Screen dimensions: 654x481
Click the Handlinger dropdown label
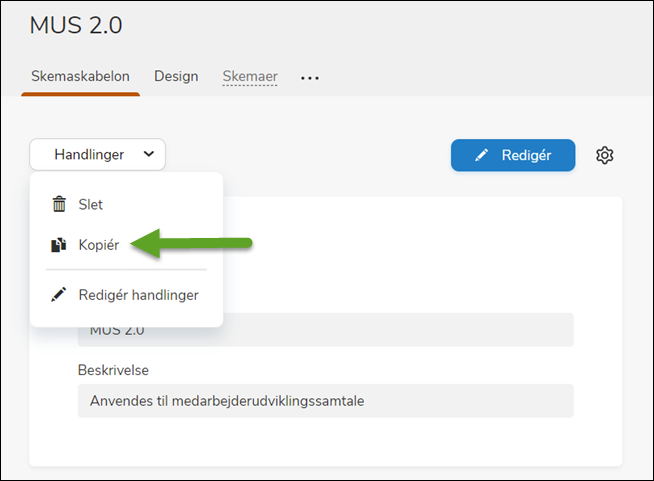click(89, 155)
